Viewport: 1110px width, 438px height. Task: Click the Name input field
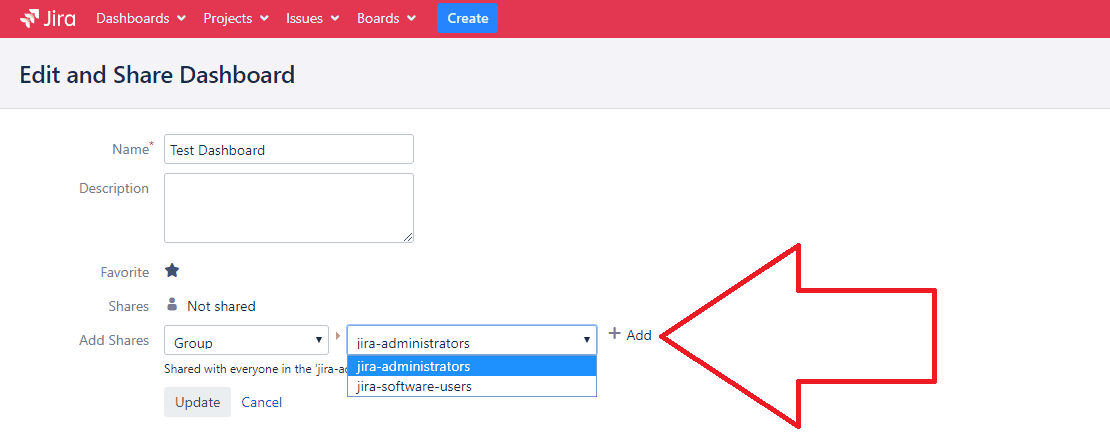[x=289, y=149]
